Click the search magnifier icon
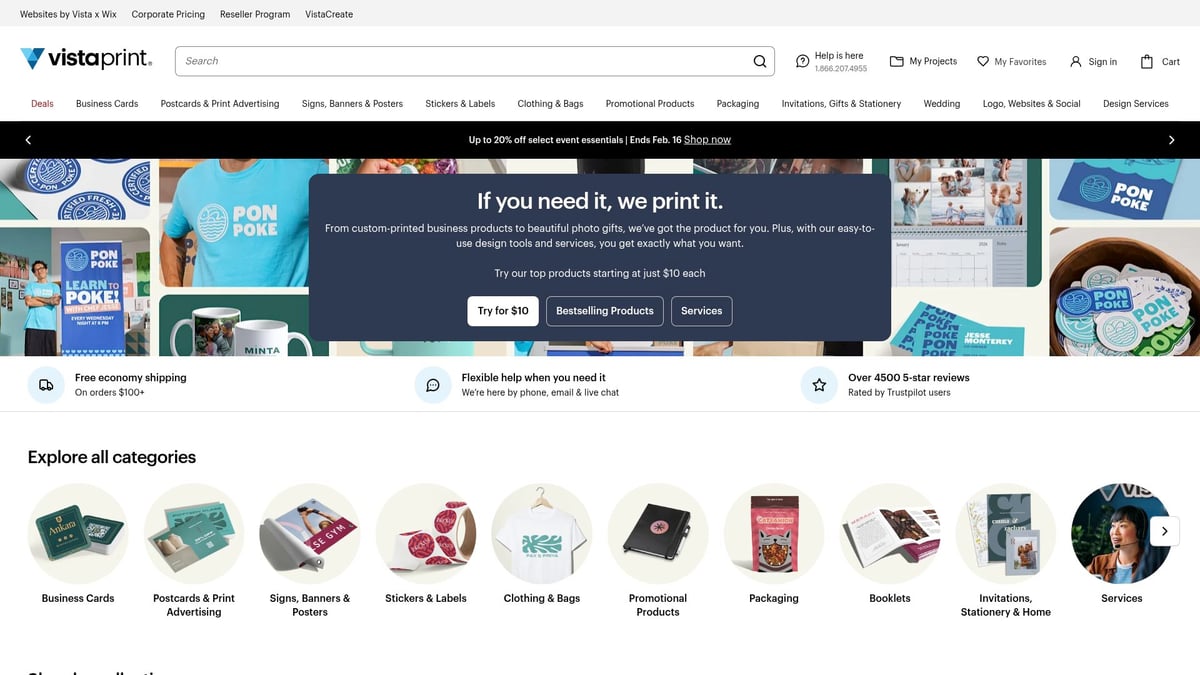This screenshot has height=675, width=1200. 760,61
